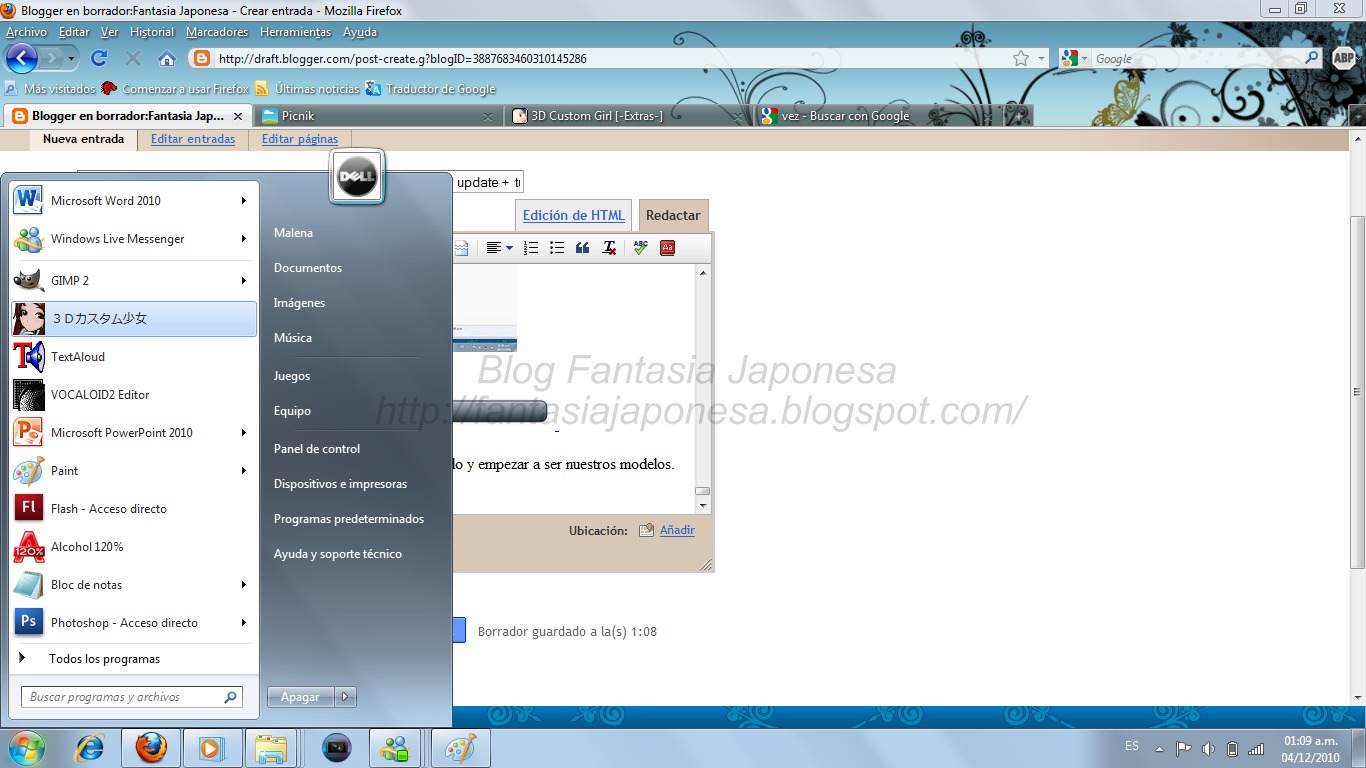Click the bulleted list icon in editor toolbar

point(557,248)
